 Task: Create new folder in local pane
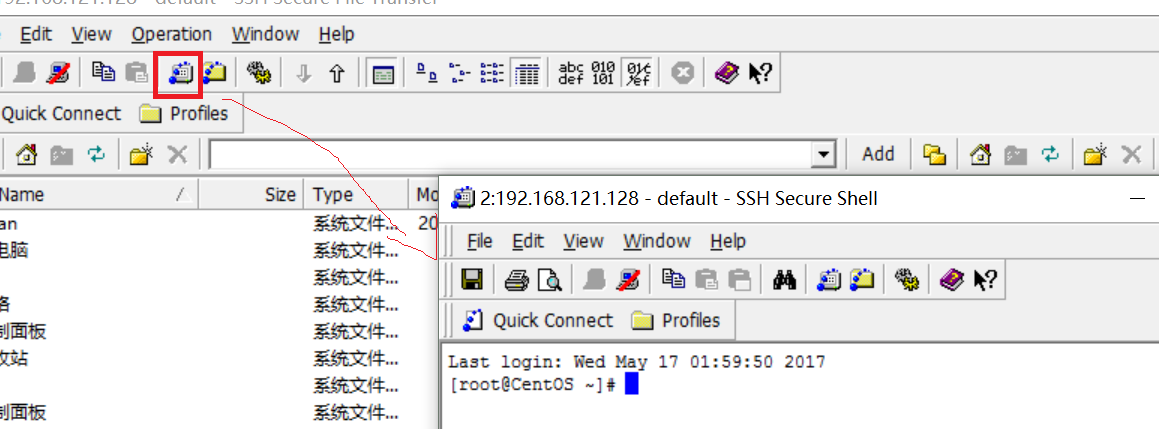(x=141, y=154)
